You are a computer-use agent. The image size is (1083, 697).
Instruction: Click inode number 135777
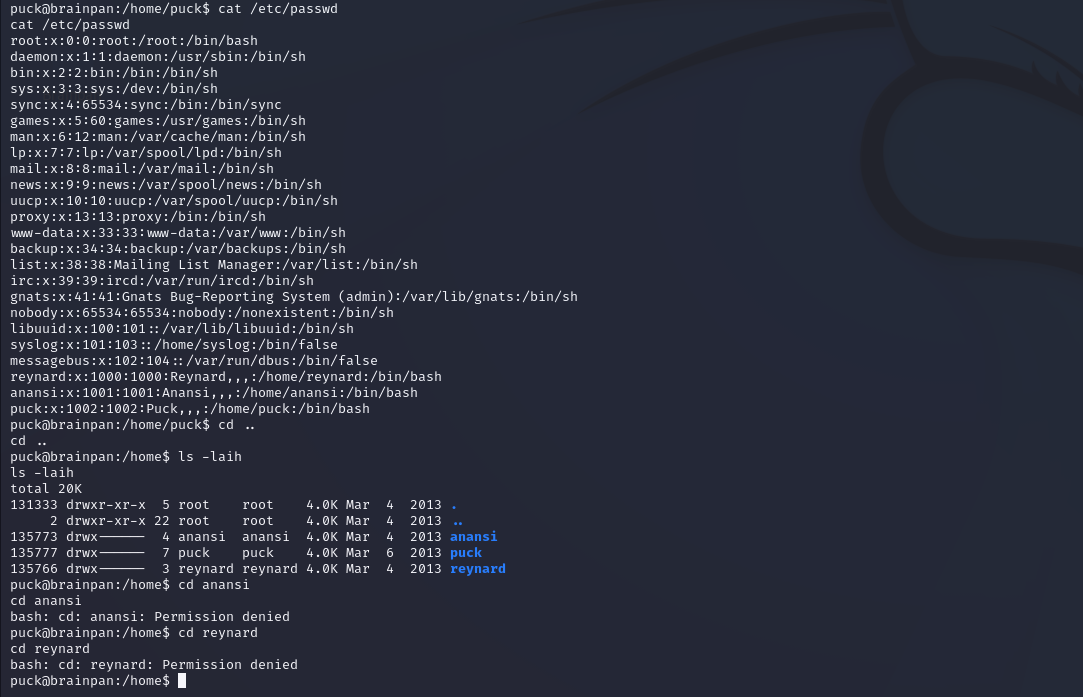point(34,553)
